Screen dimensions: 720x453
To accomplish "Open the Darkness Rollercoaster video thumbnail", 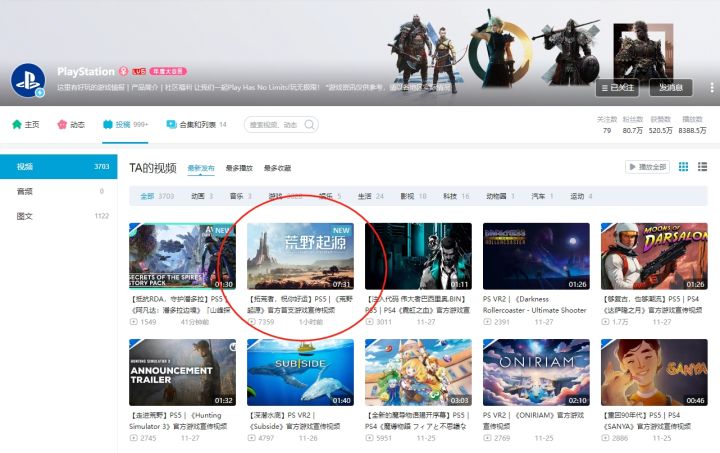I will point(536,256).
